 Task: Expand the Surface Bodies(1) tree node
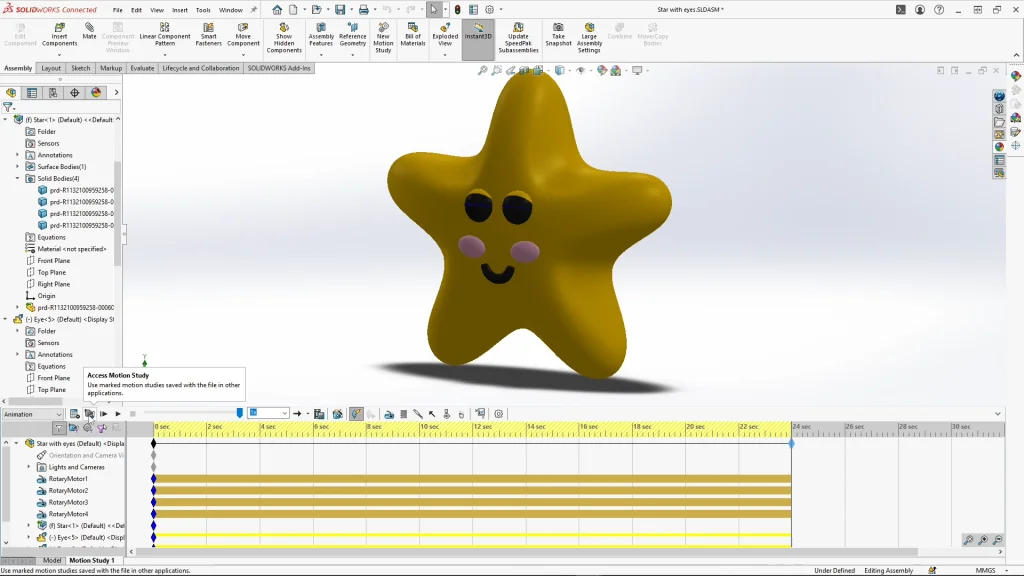coord(17,167)
